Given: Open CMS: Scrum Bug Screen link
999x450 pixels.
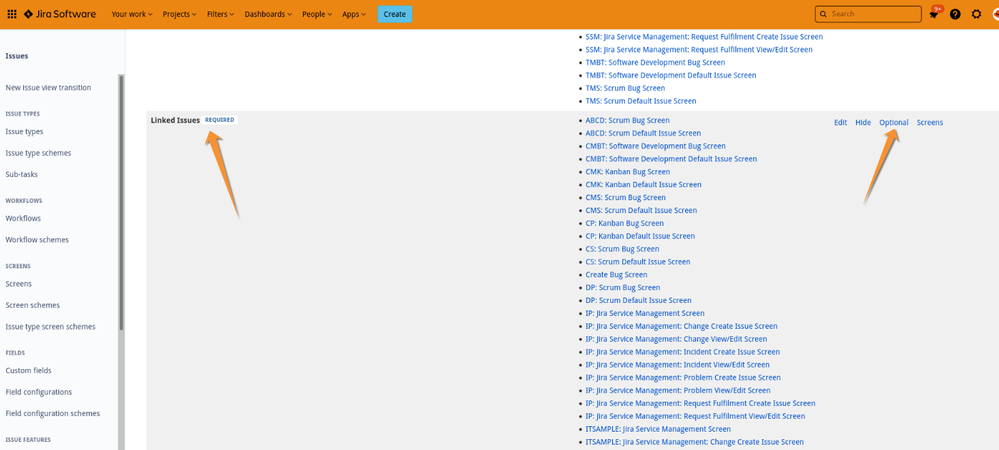Looking at the screenshot, I should click(626, 198).
